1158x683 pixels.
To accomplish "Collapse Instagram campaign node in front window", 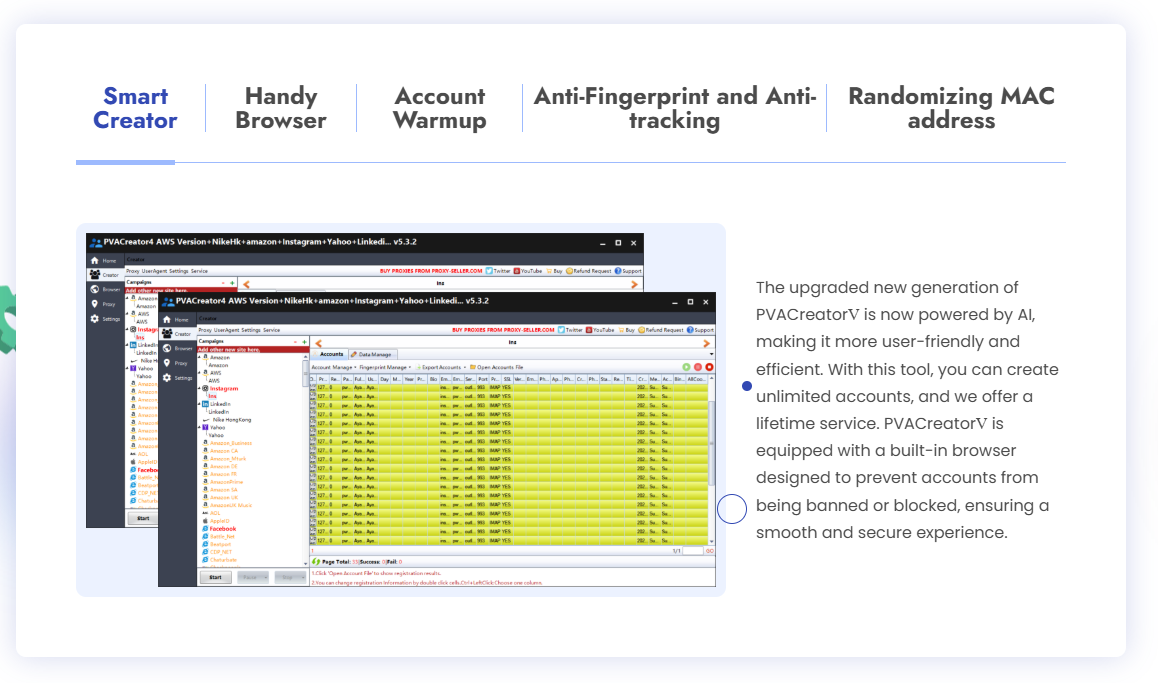I will click(x=199, y=388).
